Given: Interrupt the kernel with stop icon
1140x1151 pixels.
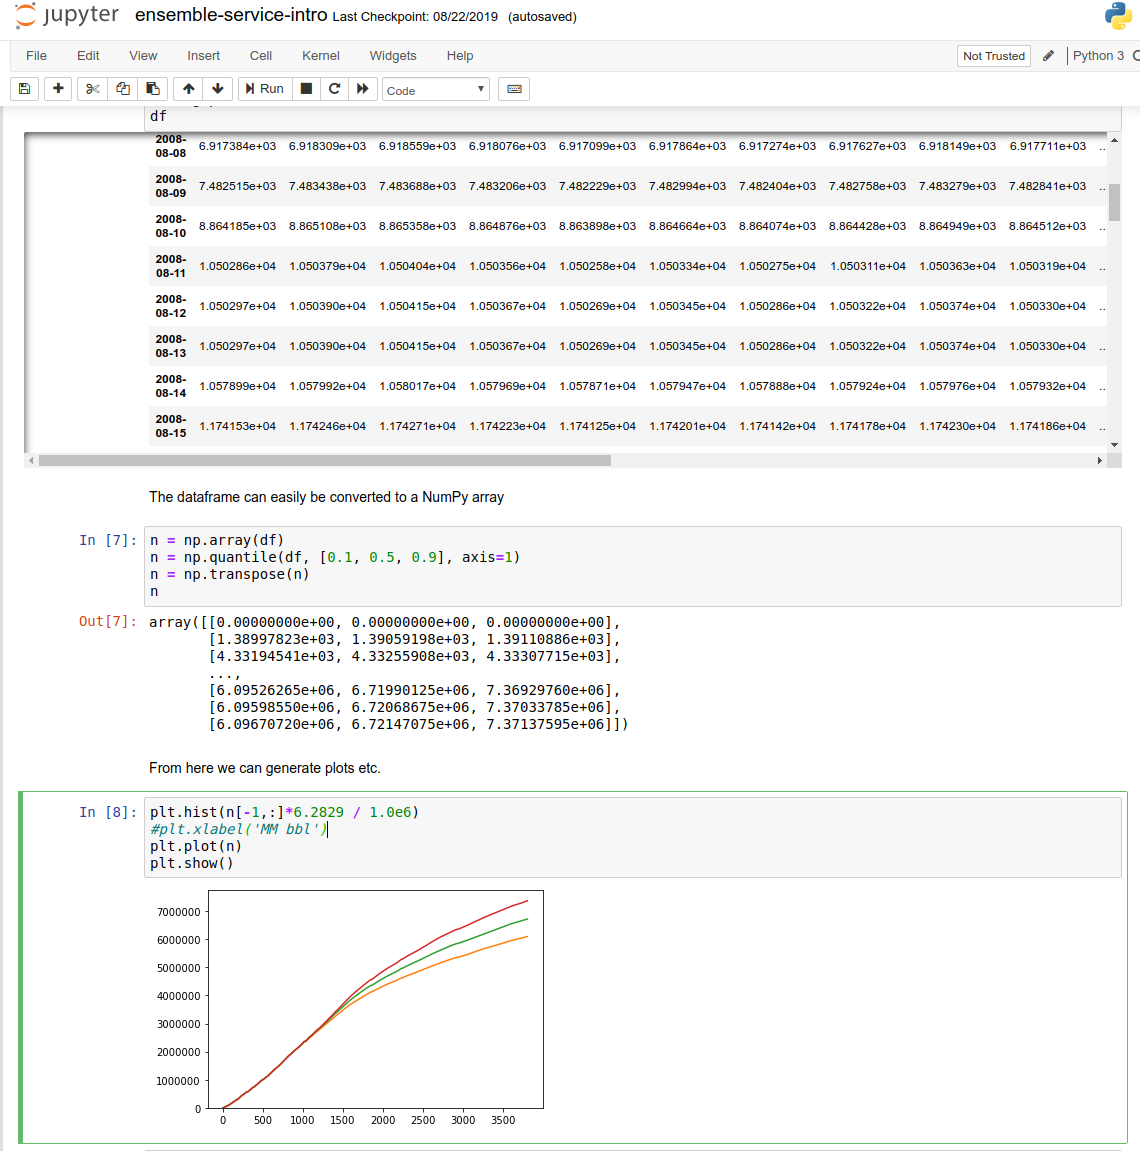Looking at the screenshot, I should (307, 89).
